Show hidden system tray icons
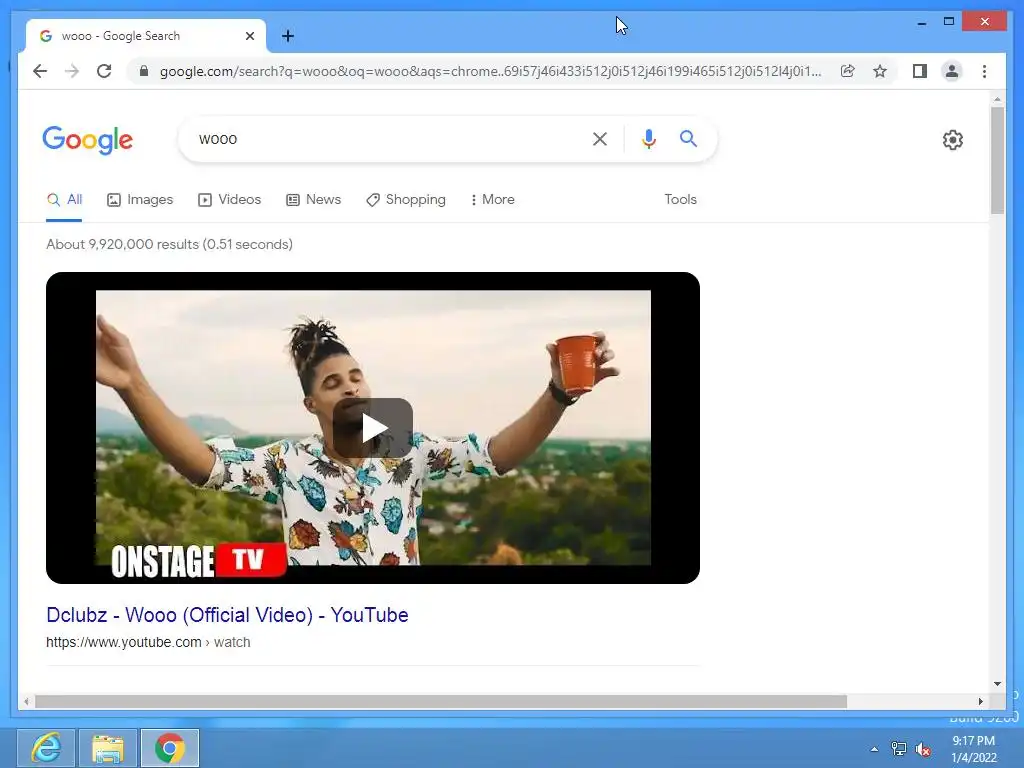This screenshot has height=768, width=1024. tap(874, 749)
